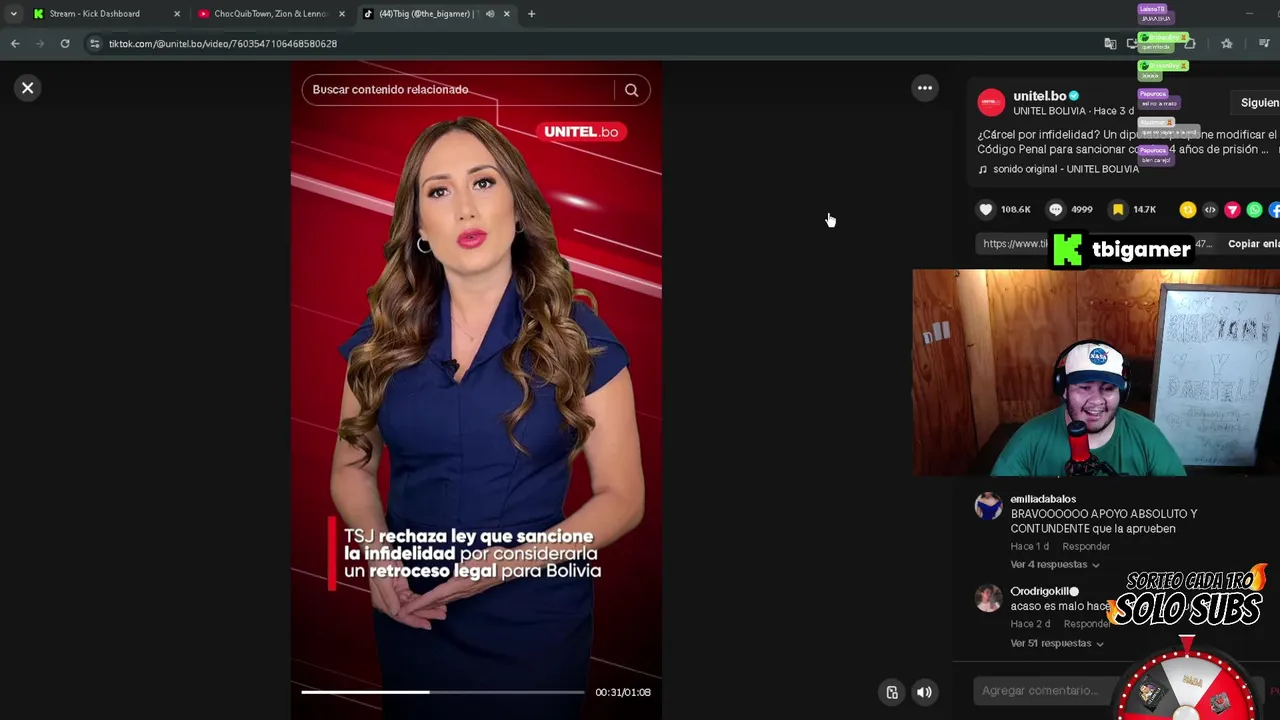Viewport: 1280px width, 720px height.
Task: Click the 4999 comments count
Action: click(x=1082, y=210)
